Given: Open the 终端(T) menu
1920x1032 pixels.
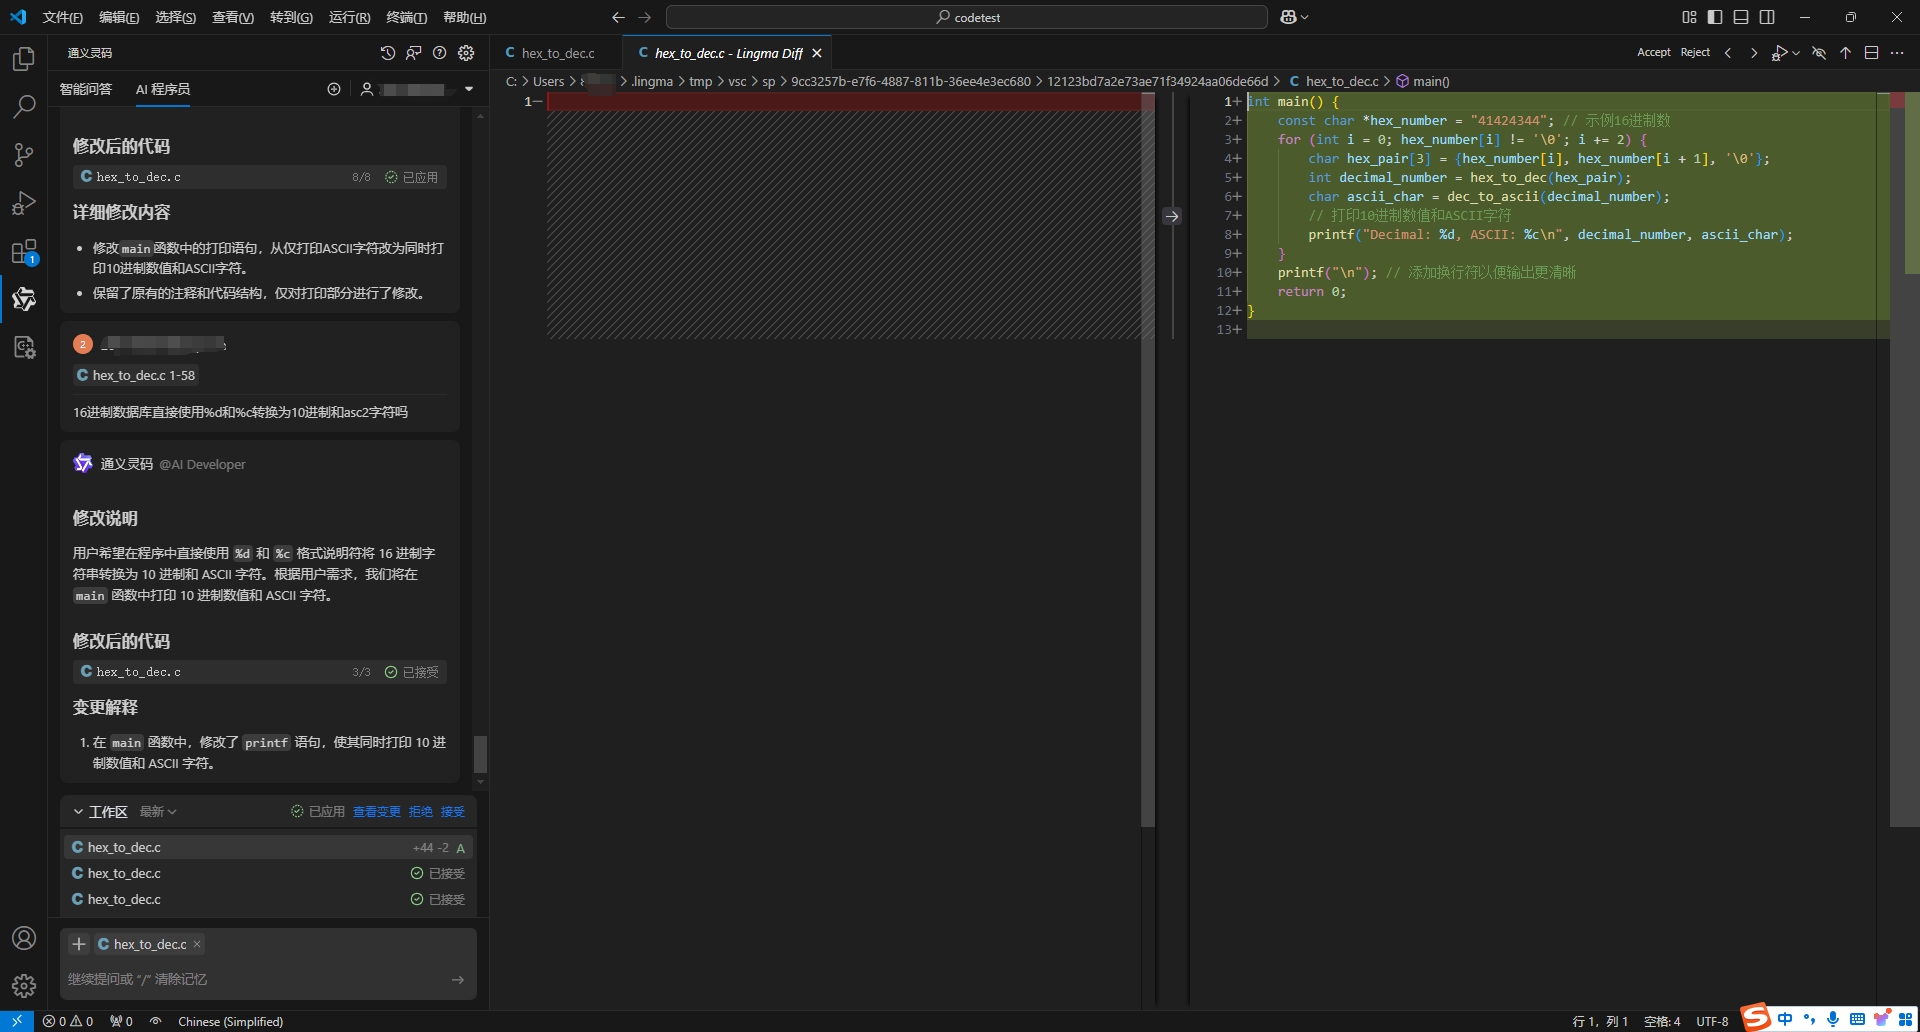Looking at the screenshot, I should 406,17.
